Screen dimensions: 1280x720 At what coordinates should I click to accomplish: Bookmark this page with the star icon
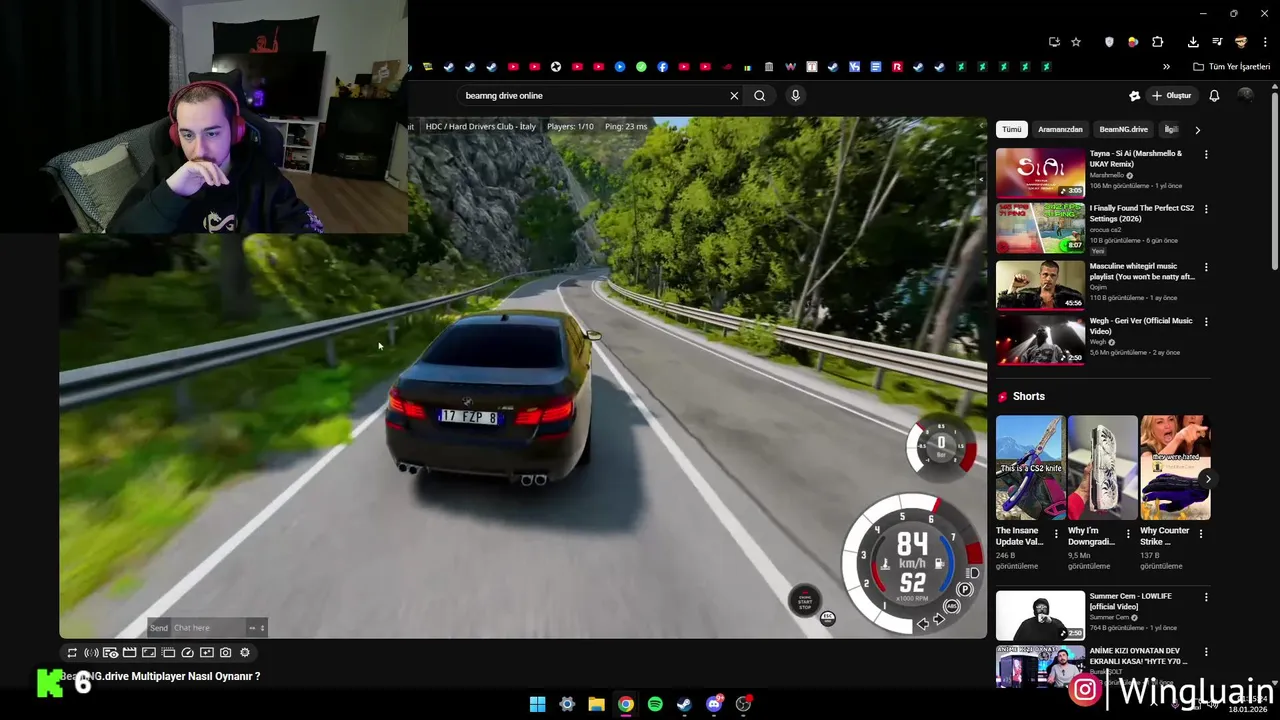point(1076,42)
